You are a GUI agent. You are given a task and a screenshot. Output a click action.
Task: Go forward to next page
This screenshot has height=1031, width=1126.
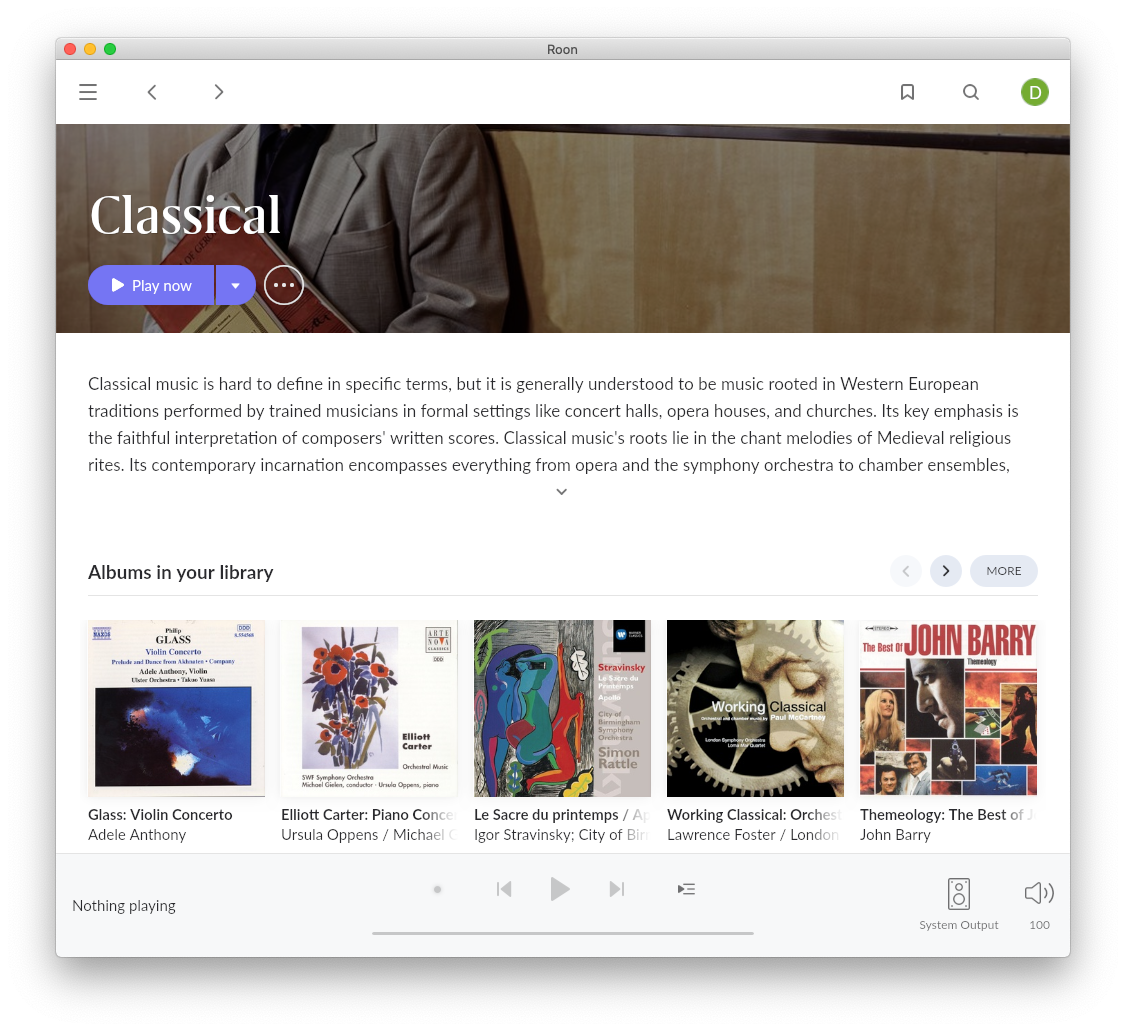click(219, 92)
